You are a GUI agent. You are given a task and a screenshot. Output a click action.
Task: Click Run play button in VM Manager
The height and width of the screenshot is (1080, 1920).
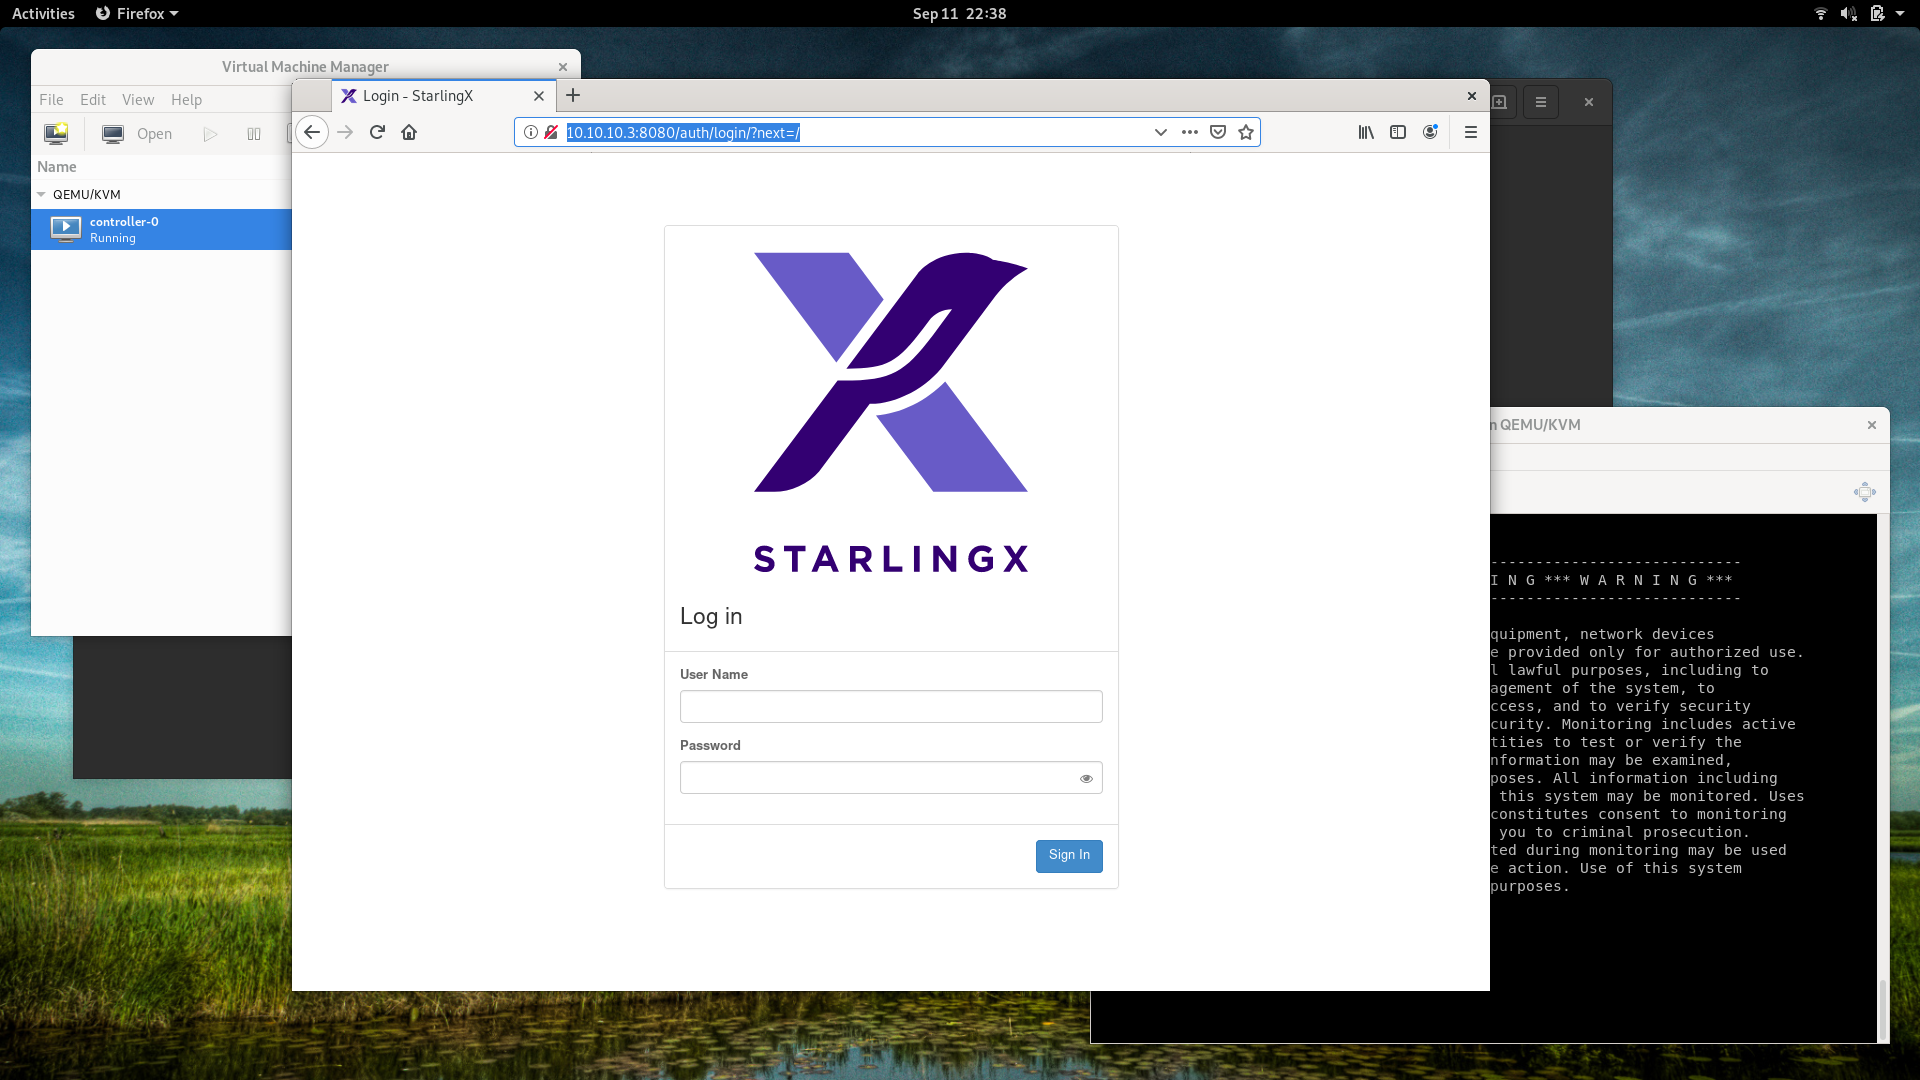click(210, 133)
